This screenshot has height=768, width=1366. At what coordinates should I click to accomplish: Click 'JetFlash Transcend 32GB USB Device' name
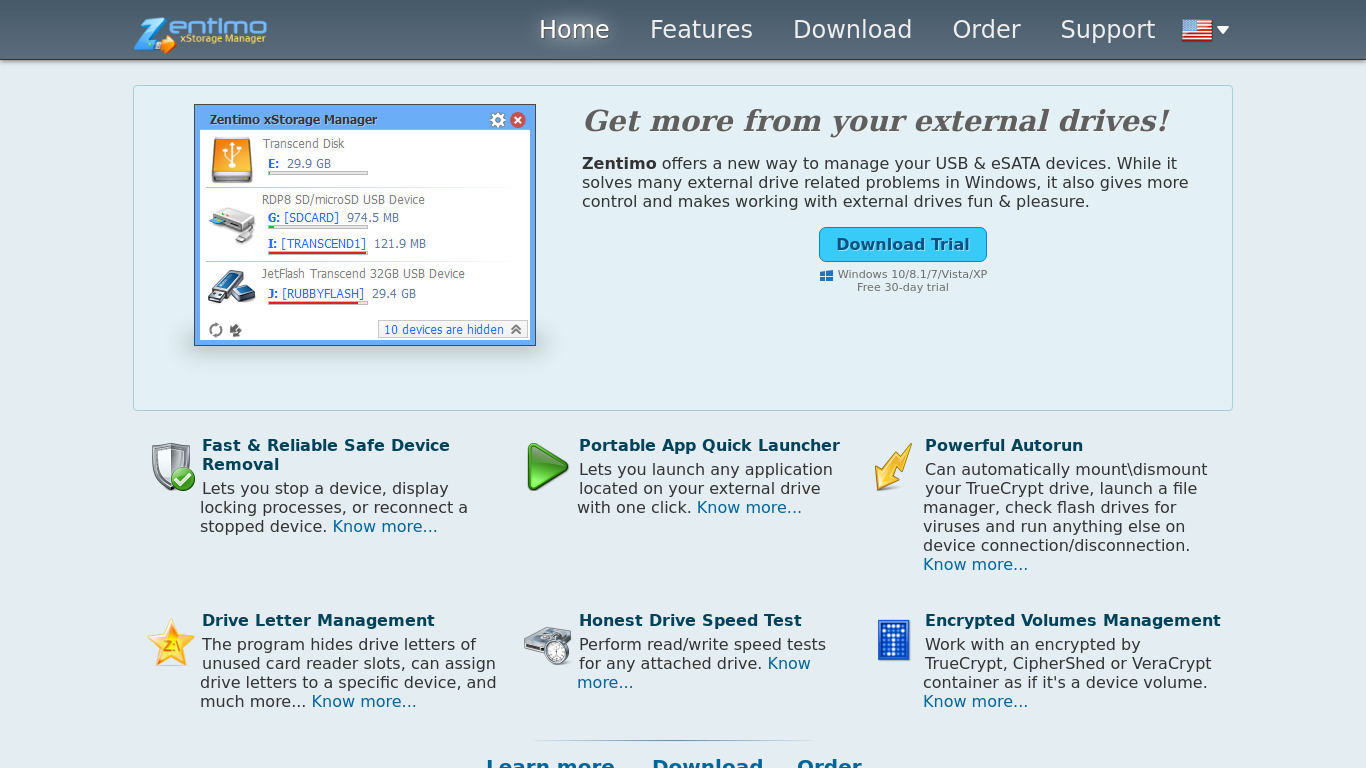click(x=363, y=274)
